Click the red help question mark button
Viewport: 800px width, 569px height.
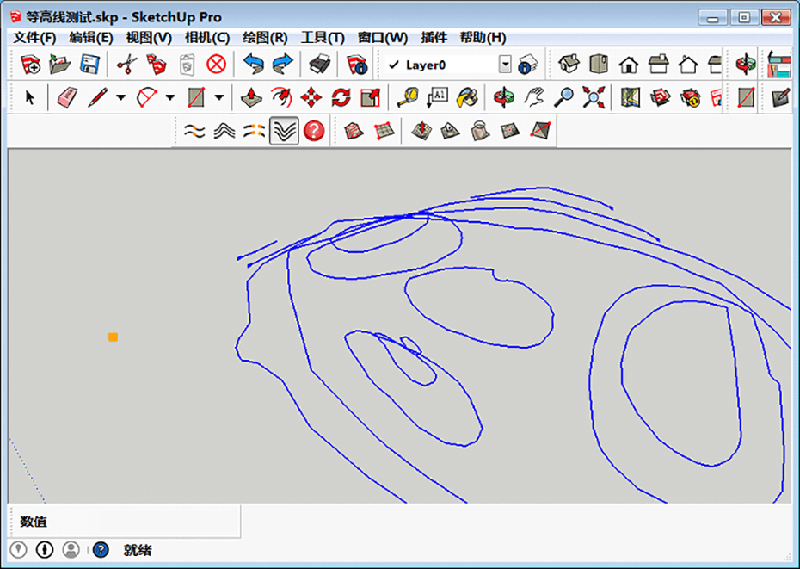click(x=314, y=131)
